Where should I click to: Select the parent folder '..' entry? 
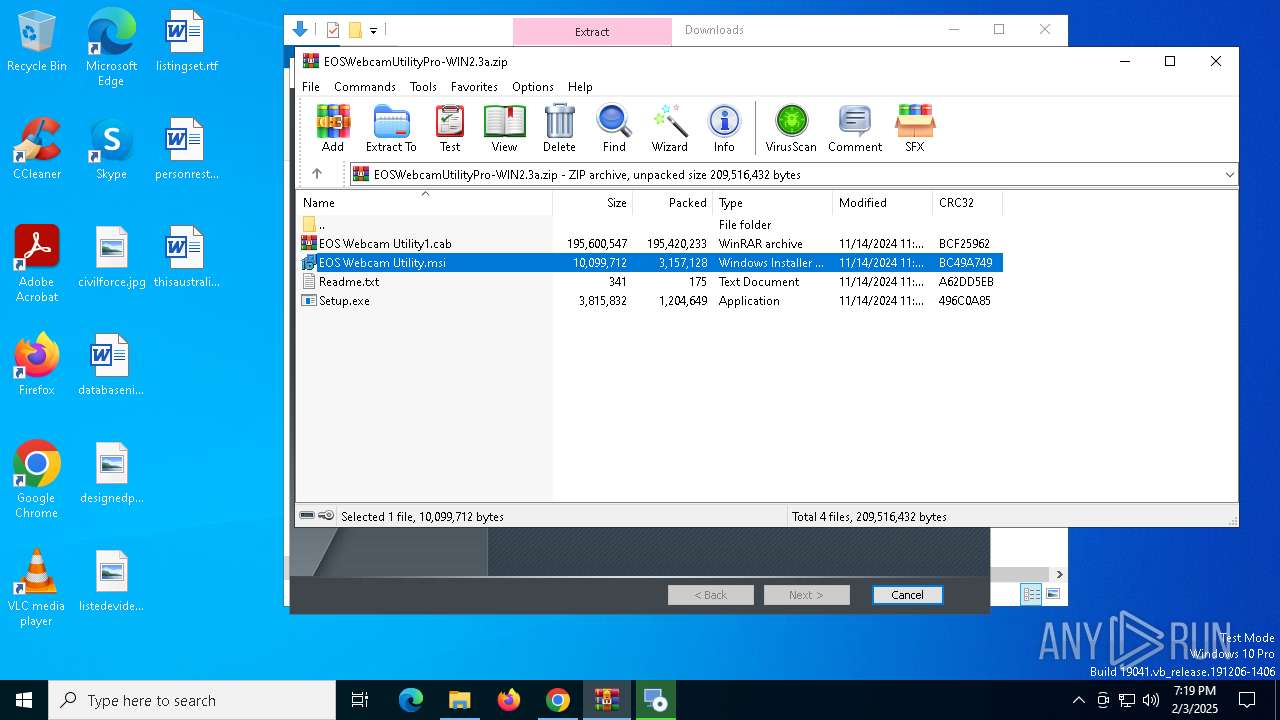(650, 225)
